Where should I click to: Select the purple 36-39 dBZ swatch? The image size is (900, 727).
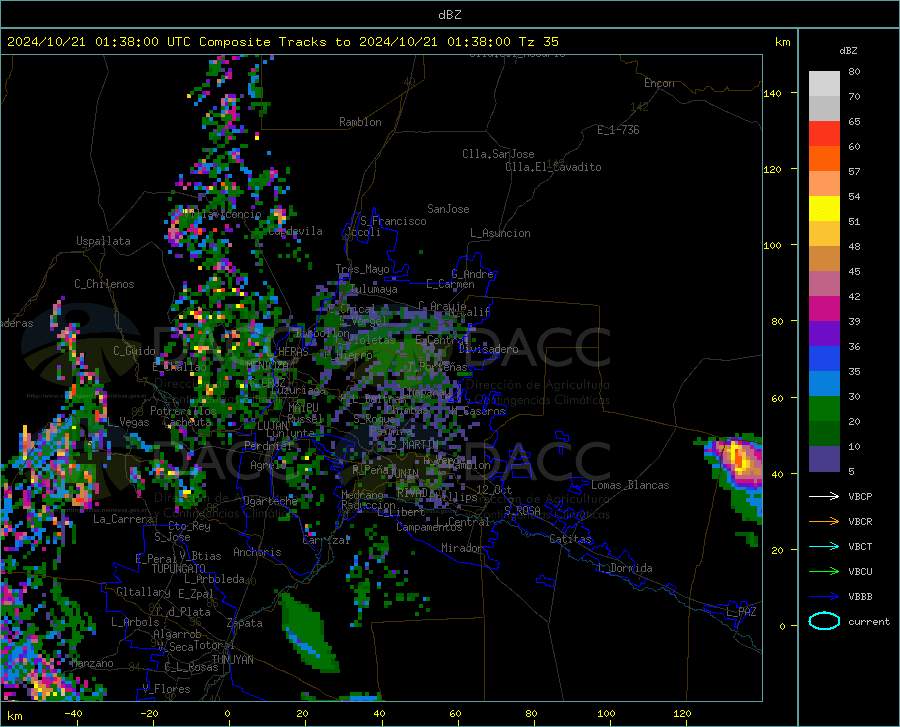coord(824,334)
